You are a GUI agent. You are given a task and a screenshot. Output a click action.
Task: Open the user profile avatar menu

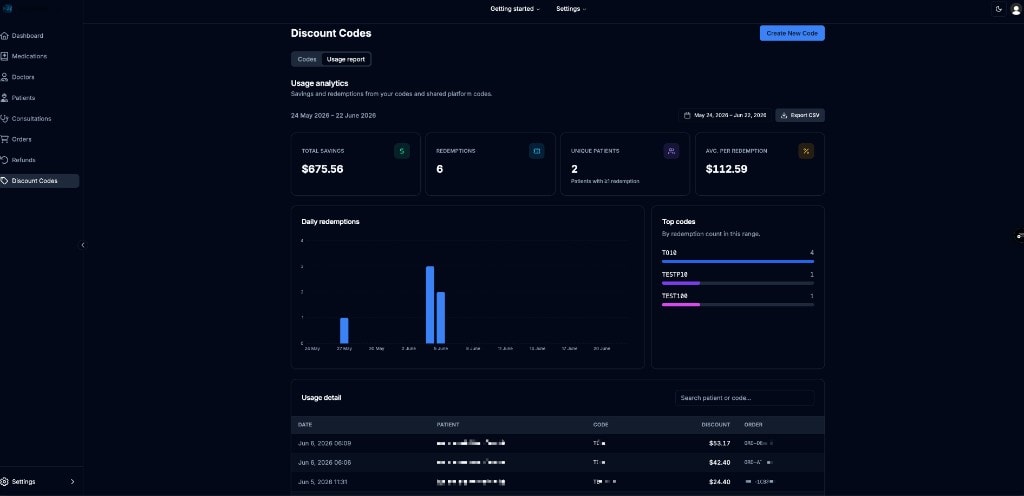(1016, 9)
